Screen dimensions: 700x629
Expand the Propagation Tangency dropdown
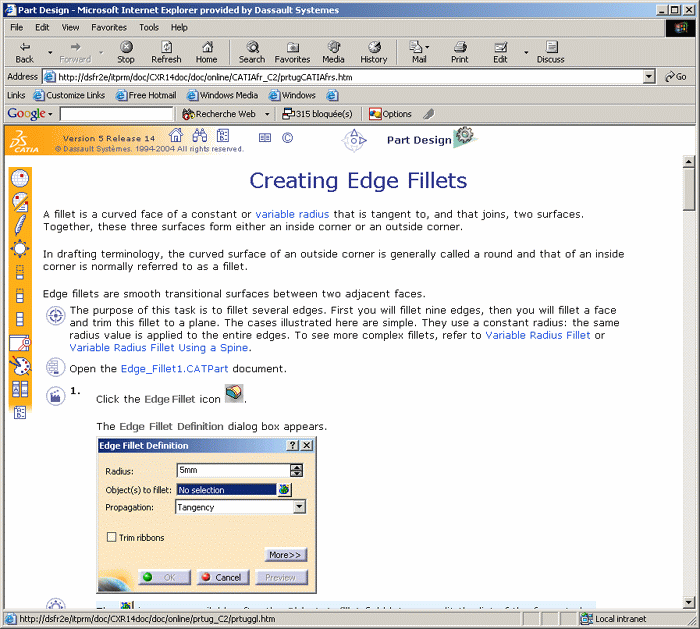coord(299,507)
